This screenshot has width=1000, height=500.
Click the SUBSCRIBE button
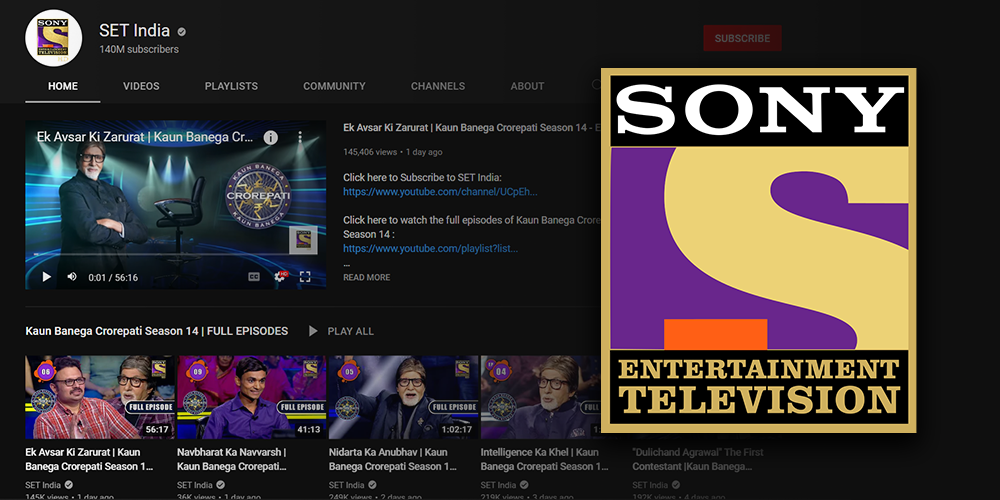tap(742, 38)
